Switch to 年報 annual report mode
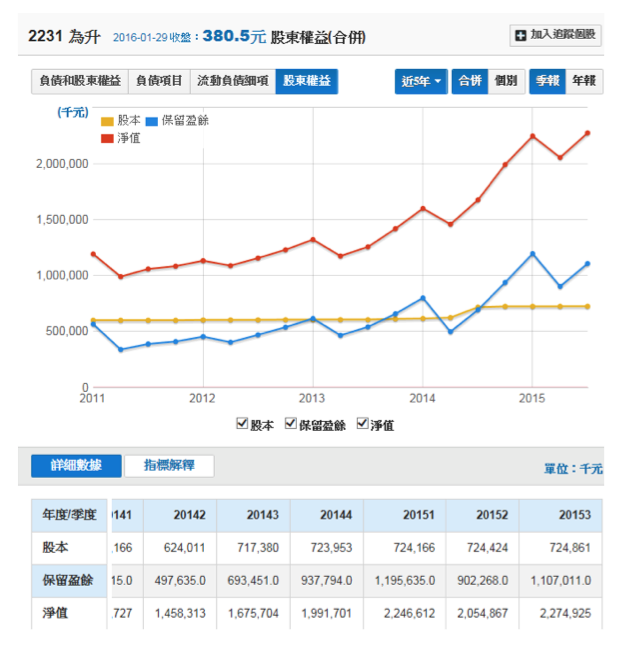 (585, 81)
